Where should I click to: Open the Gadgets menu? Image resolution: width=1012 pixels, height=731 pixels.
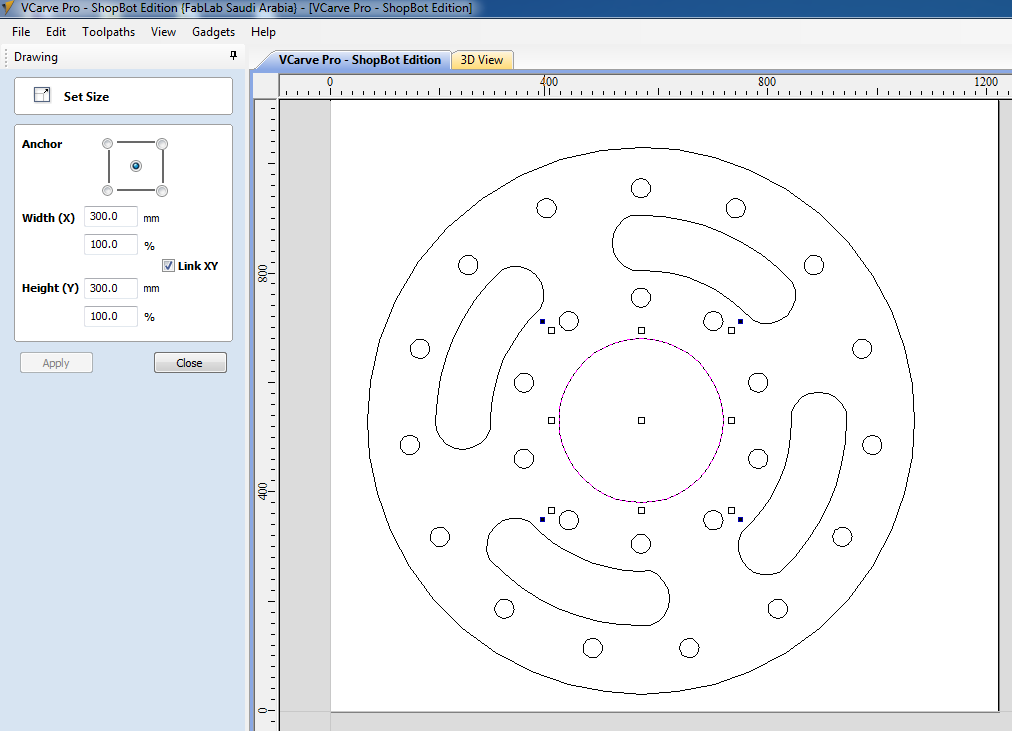[213, 32]
